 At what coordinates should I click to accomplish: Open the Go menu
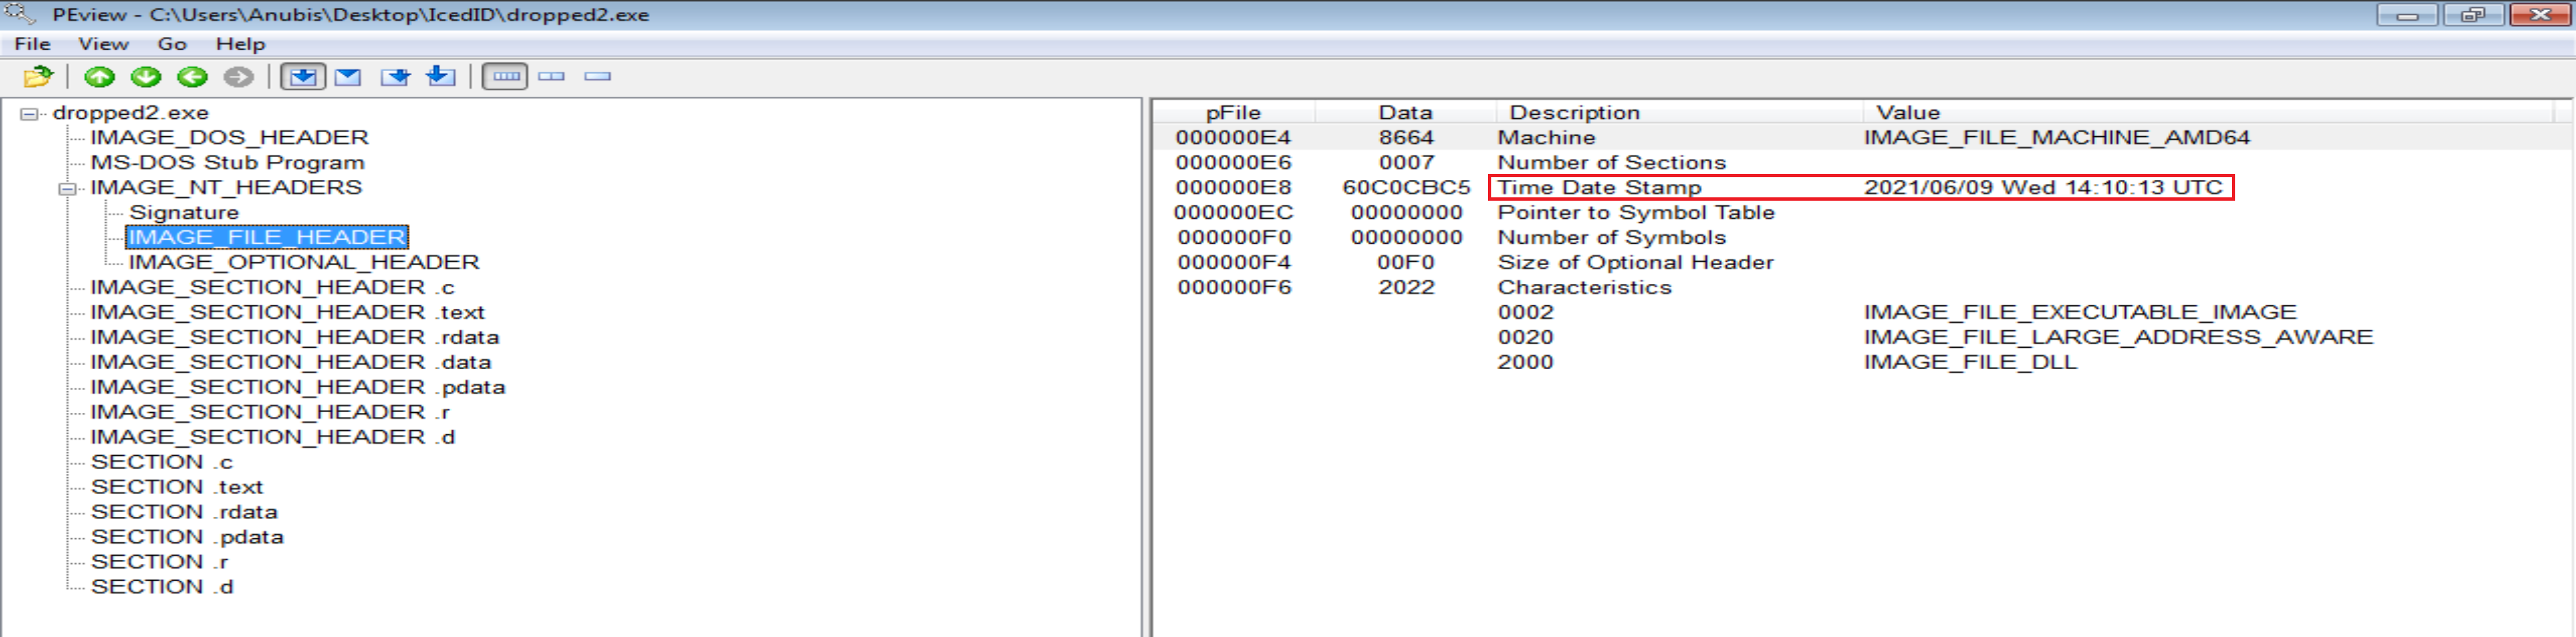coord(172,44)
